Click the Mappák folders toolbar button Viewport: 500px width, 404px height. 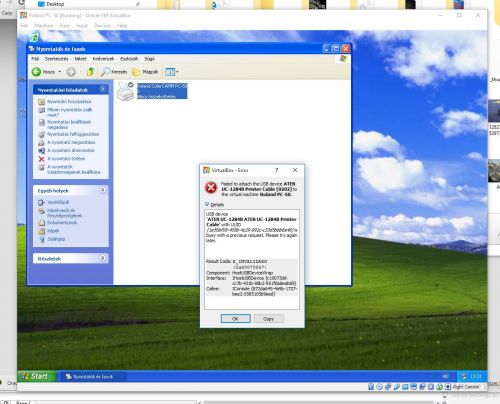click(145, 72)
